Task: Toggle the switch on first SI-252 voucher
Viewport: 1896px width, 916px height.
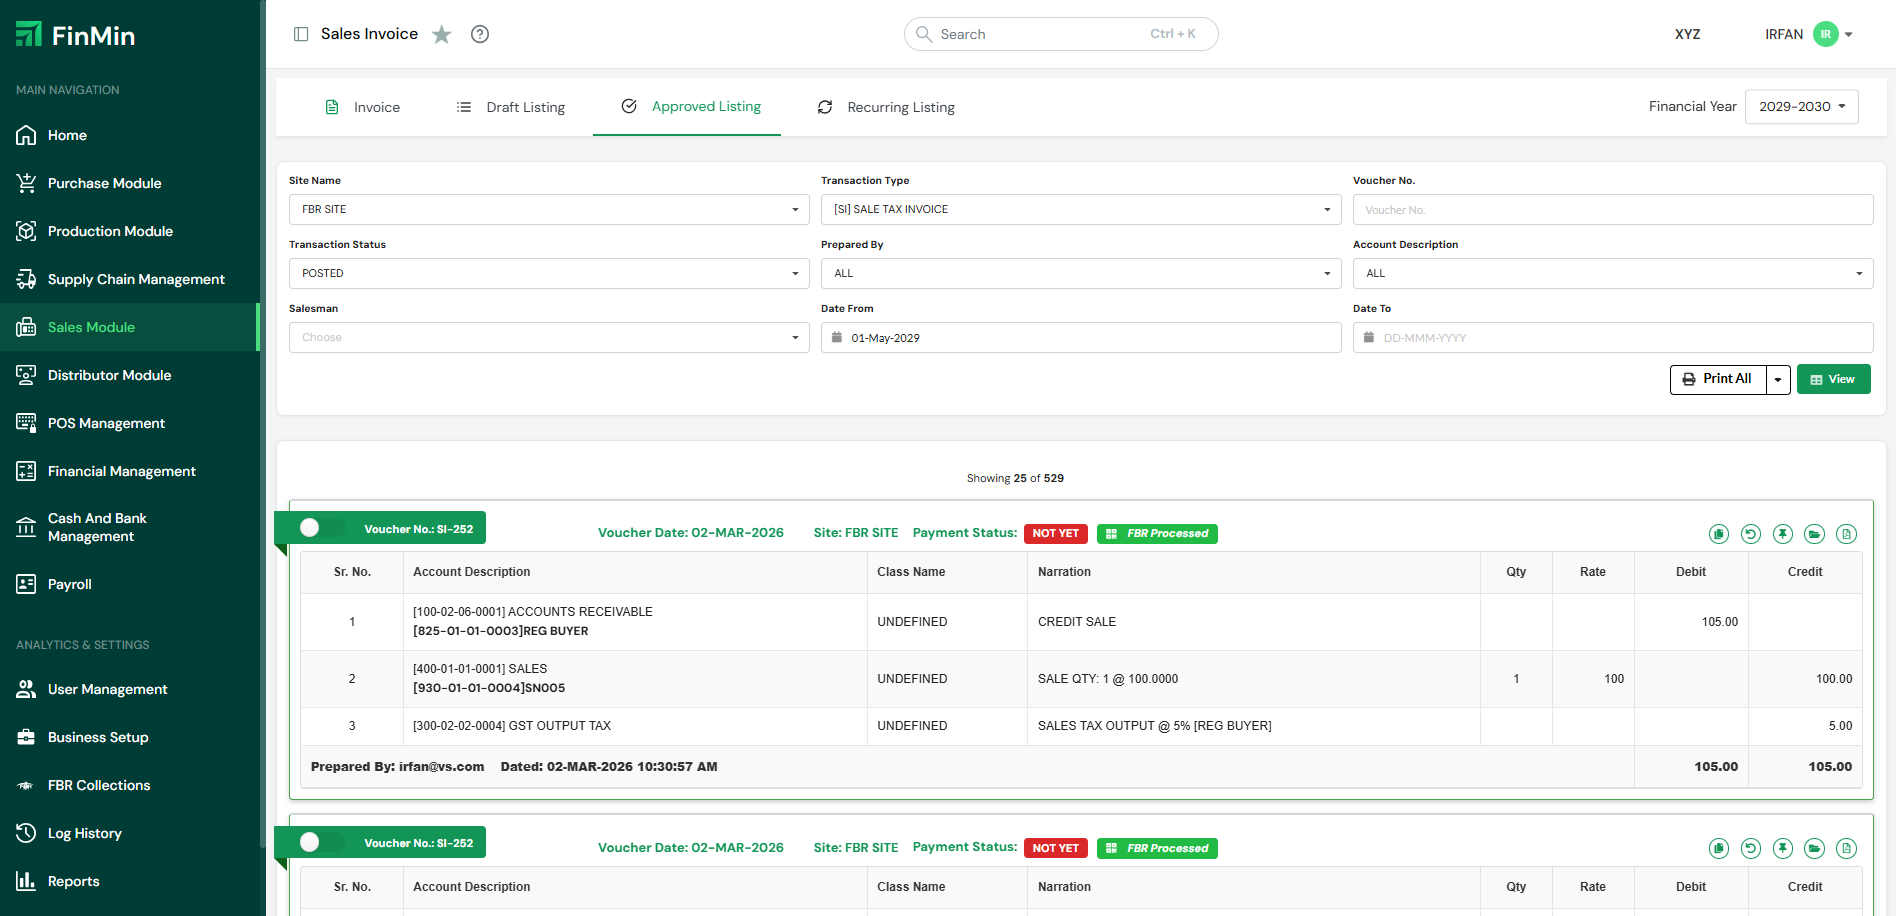Action: [x=311, y=528]
